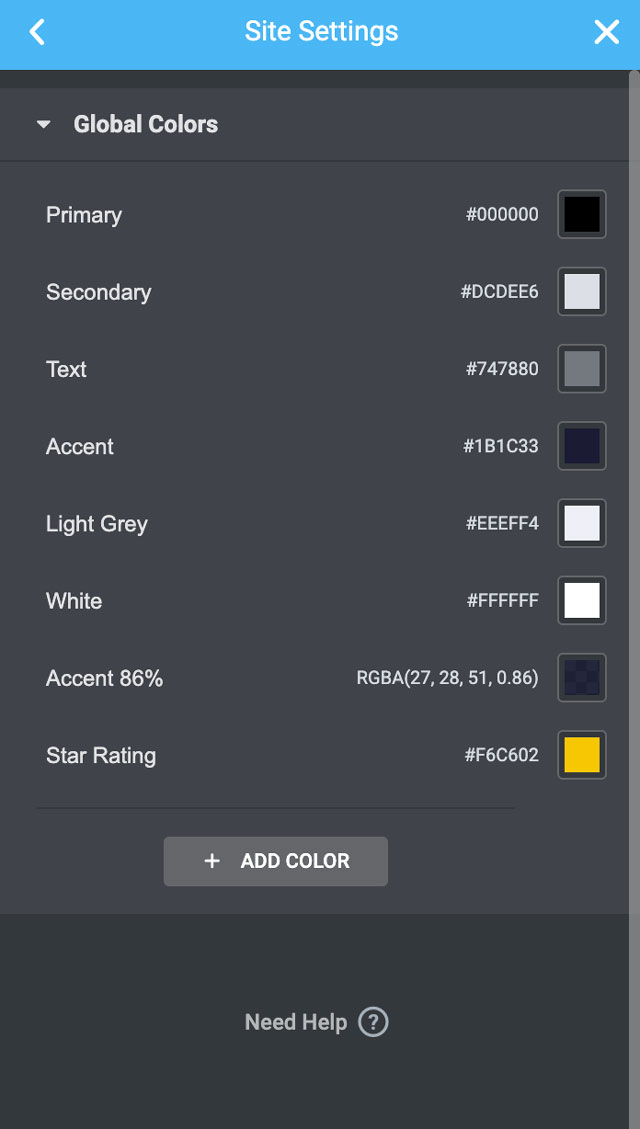Open the Text grey color swatch

pos(582,369)
